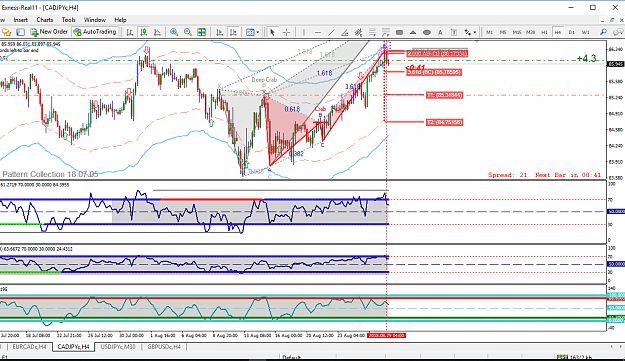Click the 'Default' status bar profile entry
The image size is (625, 361).
(291, 357)
